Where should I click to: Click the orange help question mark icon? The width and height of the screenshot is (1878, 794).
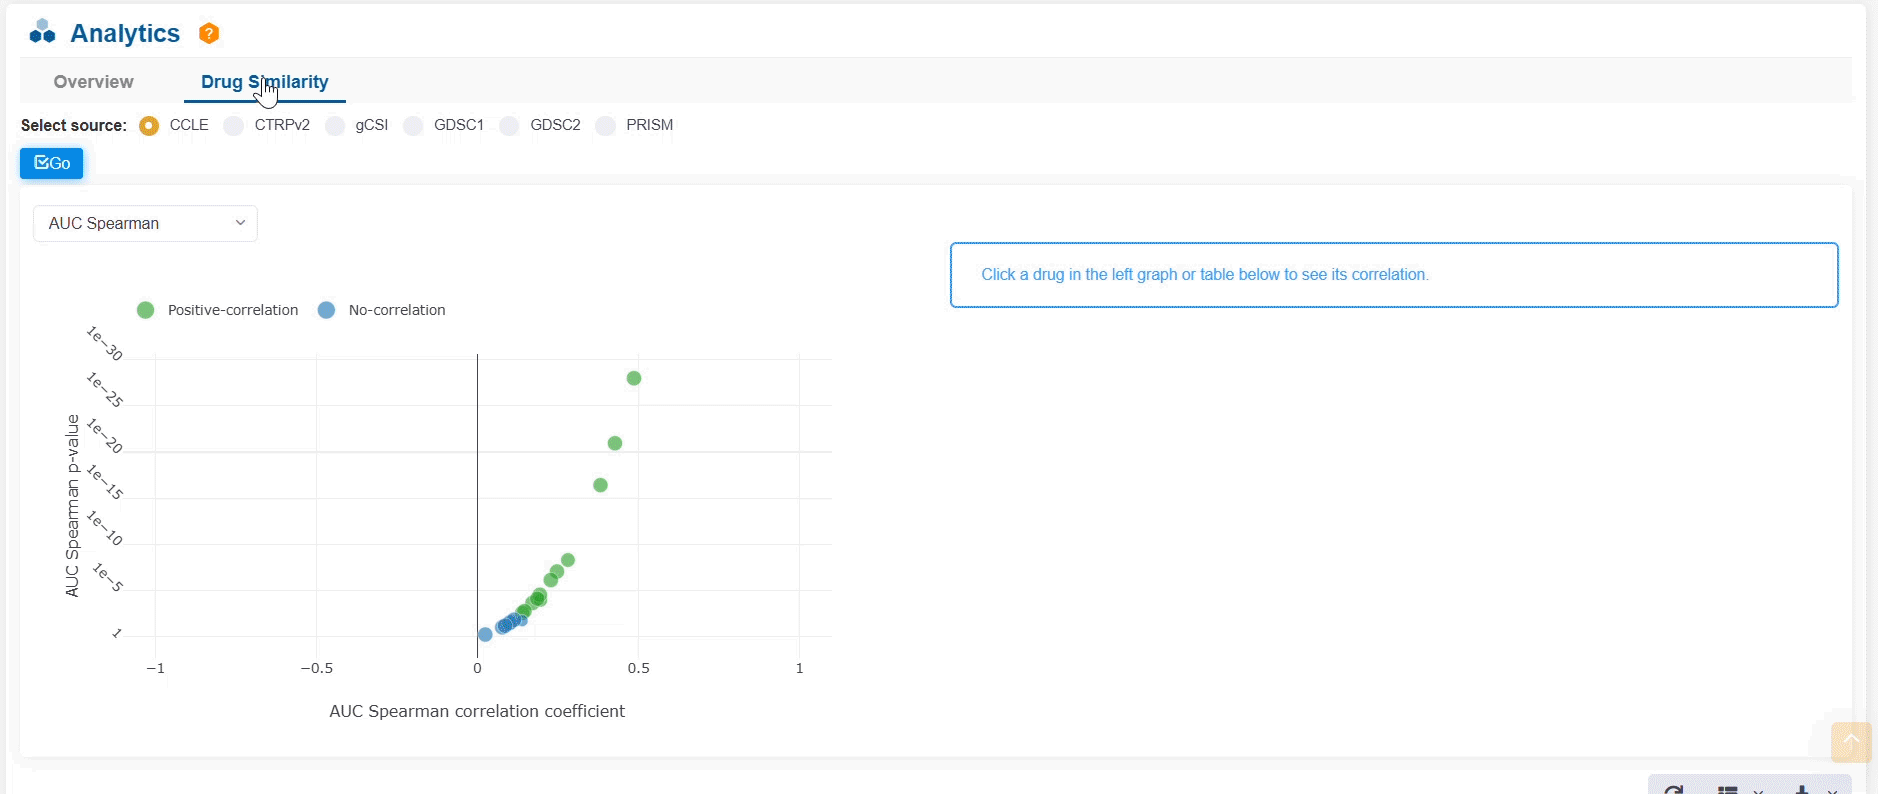[x=208, y=34]
